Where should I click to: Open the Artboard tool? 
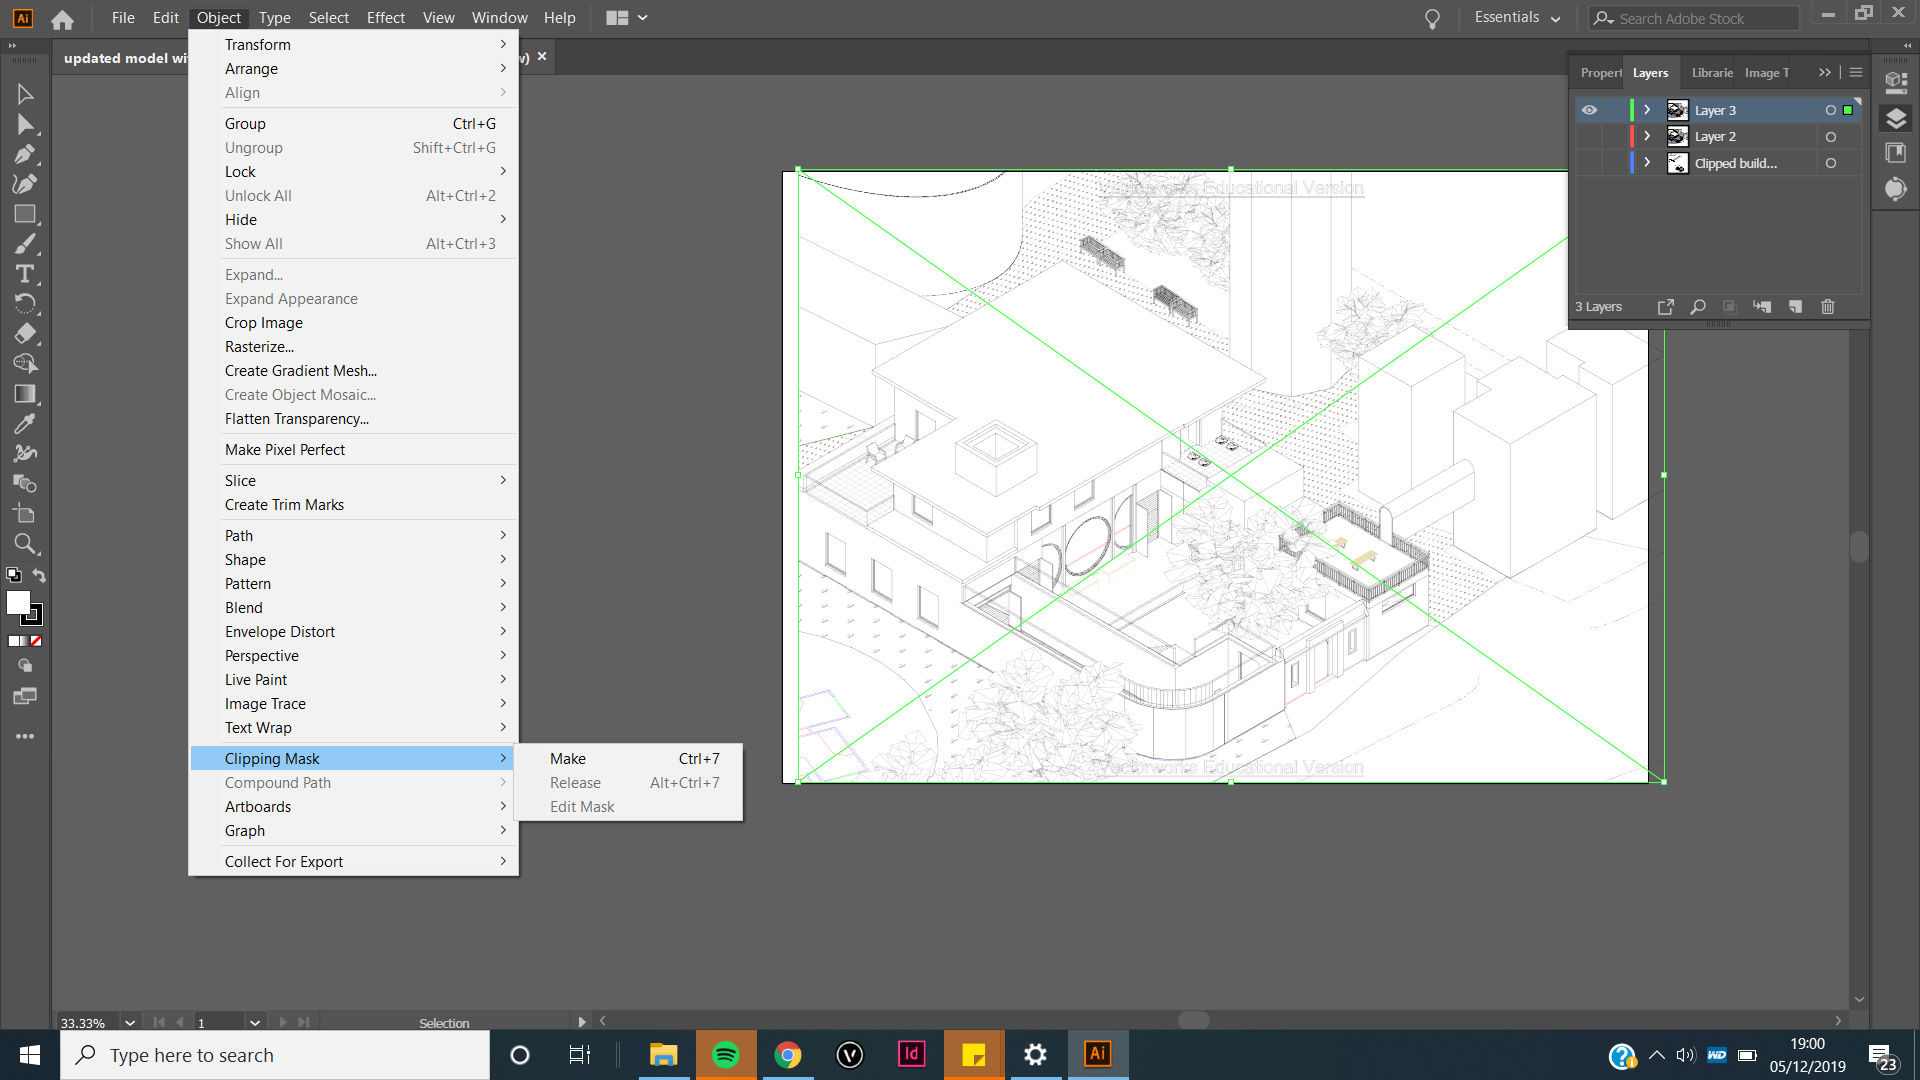click(x=25, y=513)
